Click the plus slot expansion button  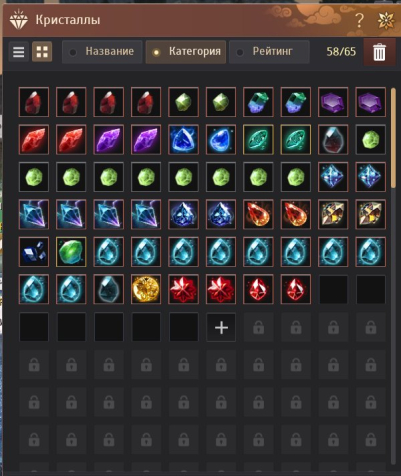tap(221, 327)
